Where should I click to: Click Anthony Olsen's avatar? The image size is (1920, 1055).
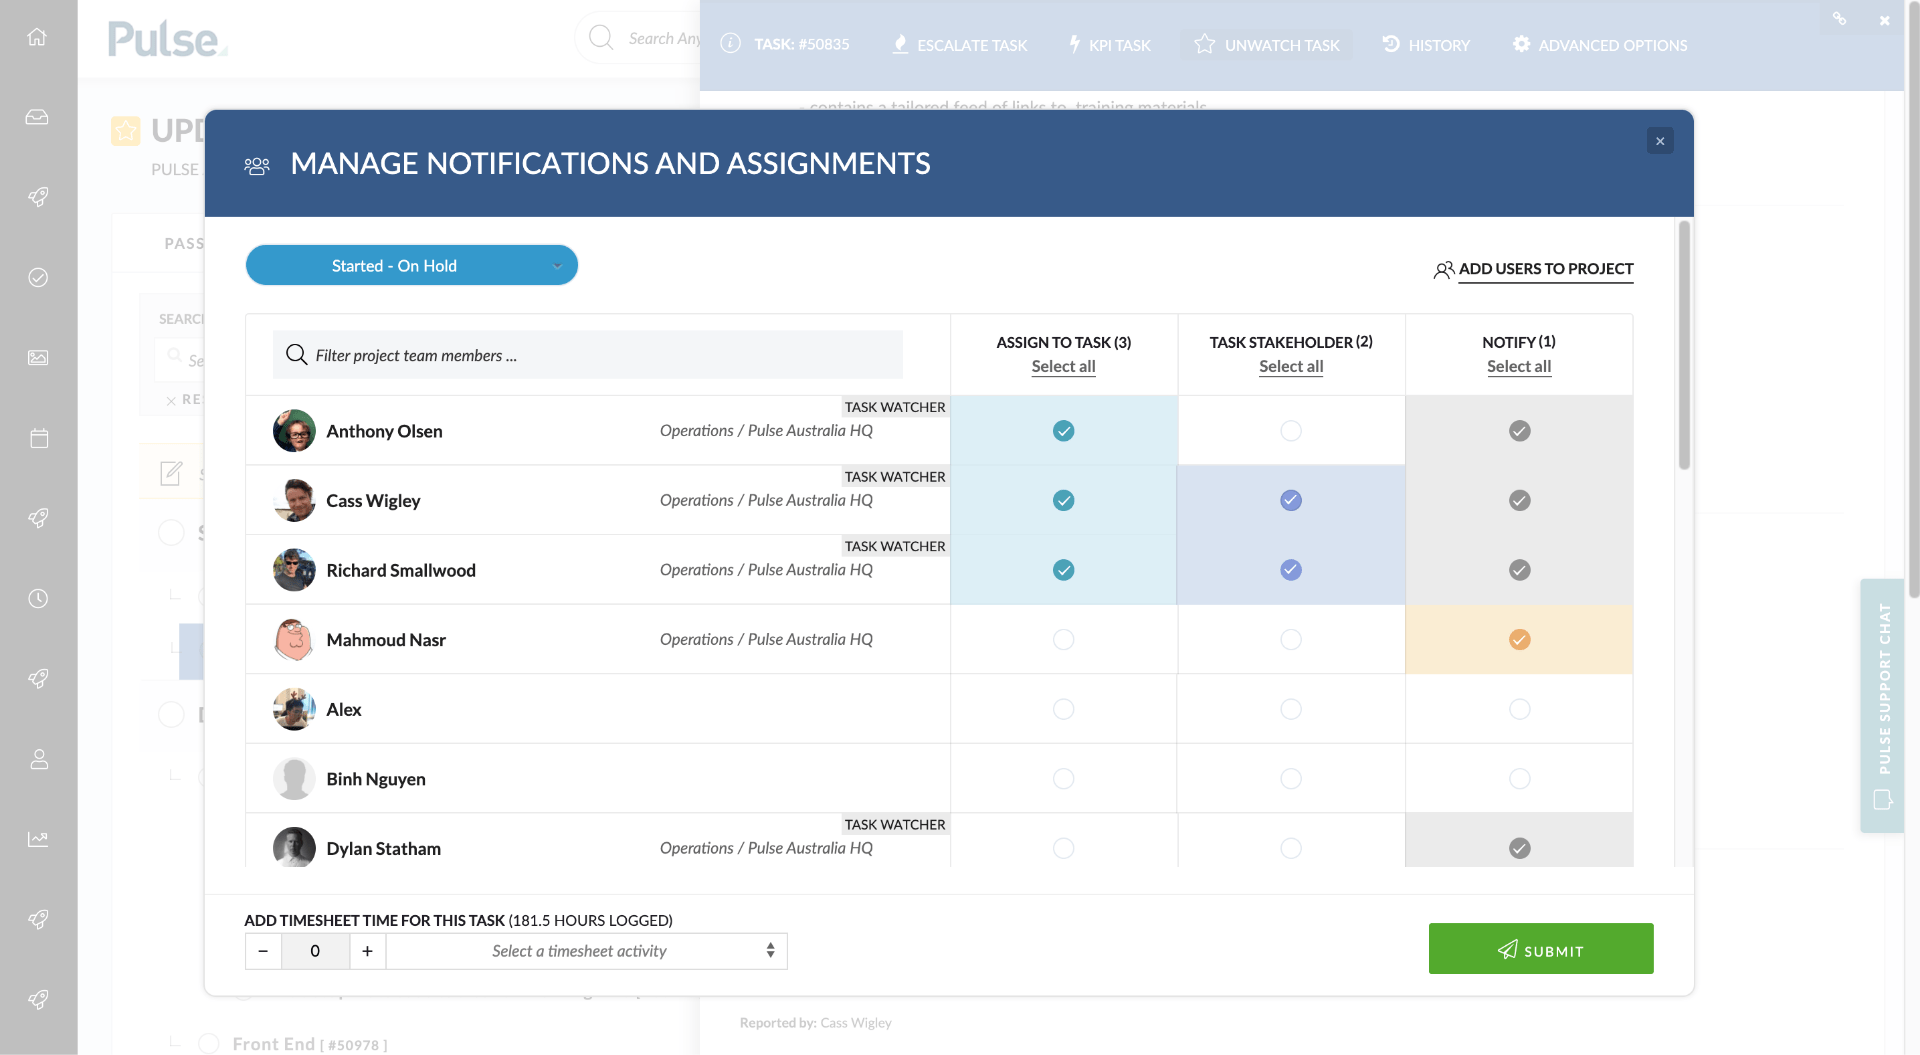[294, 430]
